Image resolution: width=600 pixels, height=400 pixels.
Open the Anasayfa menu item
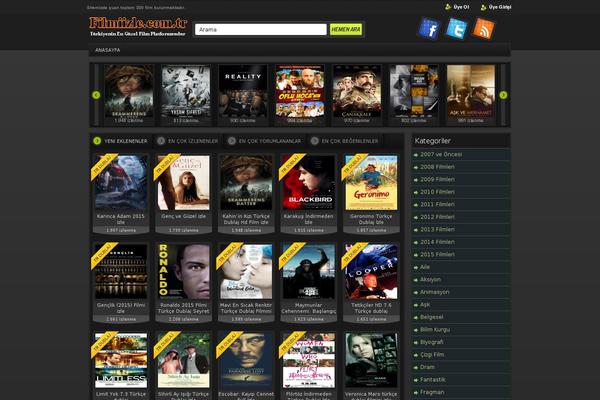click(x=108, y=50)
